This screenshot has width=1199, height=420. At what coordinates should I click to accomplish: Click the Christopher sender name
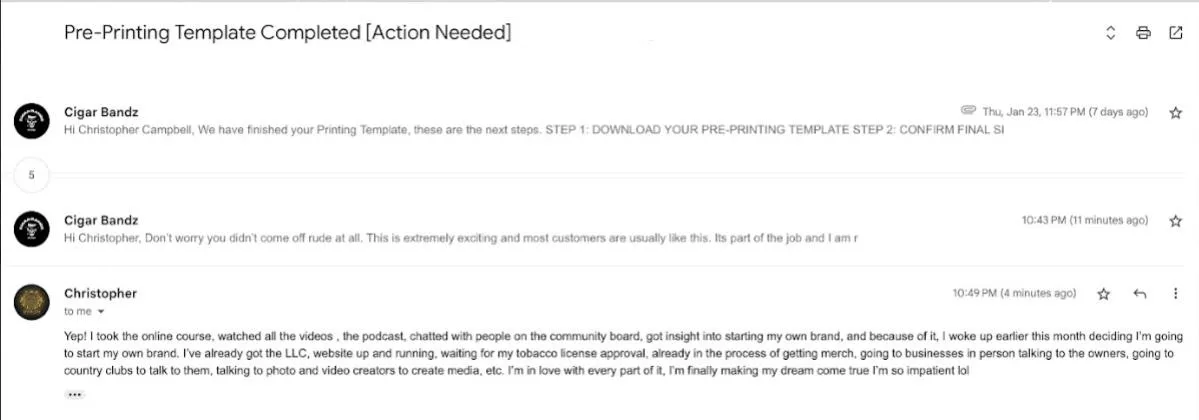pos(100,294)
